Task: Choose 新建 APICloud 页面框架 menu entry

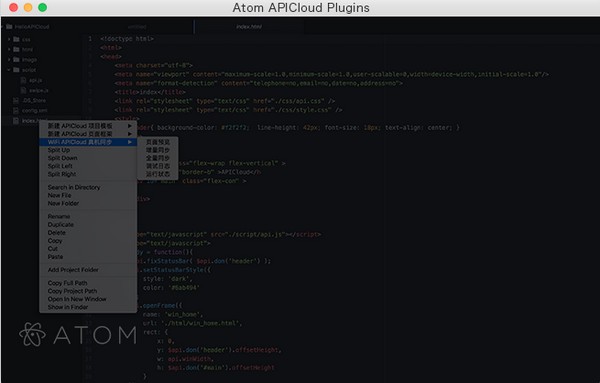Action: coord(88,134)
